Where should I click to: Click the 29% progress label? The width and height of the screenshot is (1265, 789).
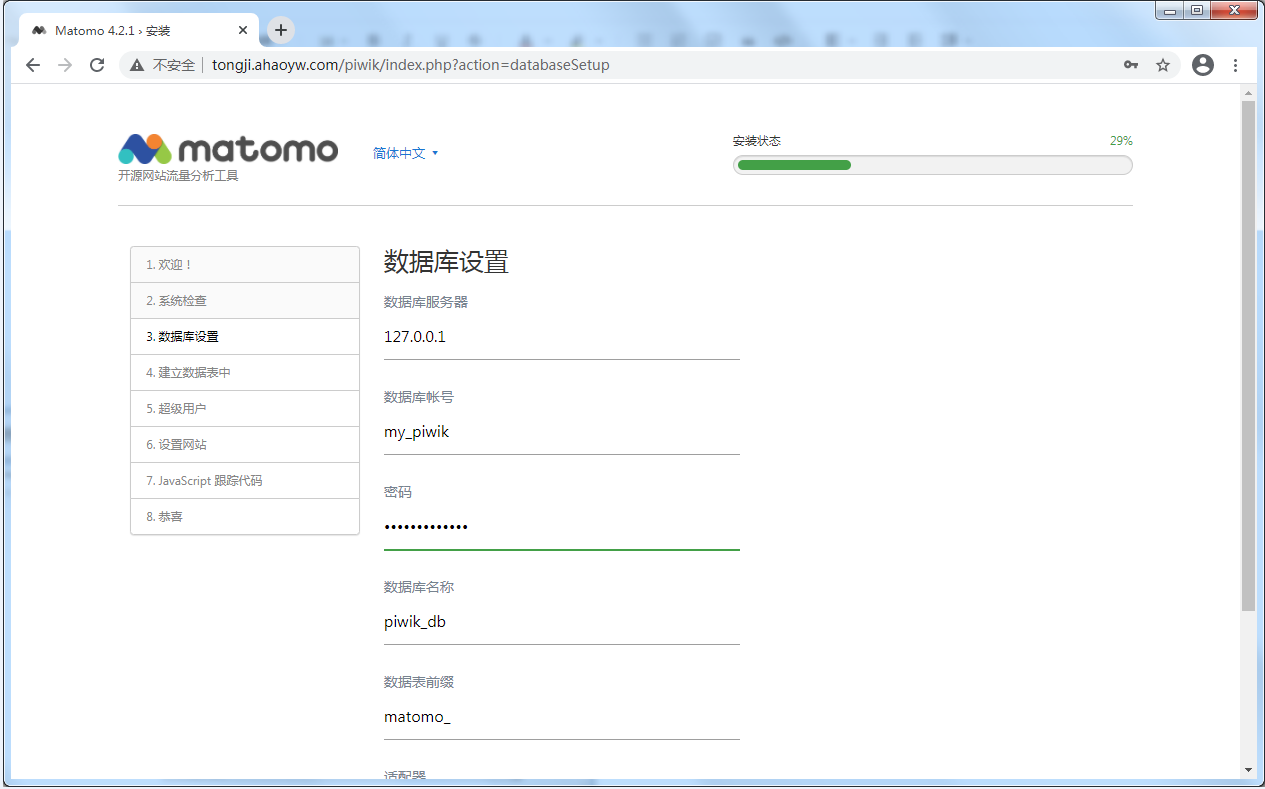(x=1121, y=141)
